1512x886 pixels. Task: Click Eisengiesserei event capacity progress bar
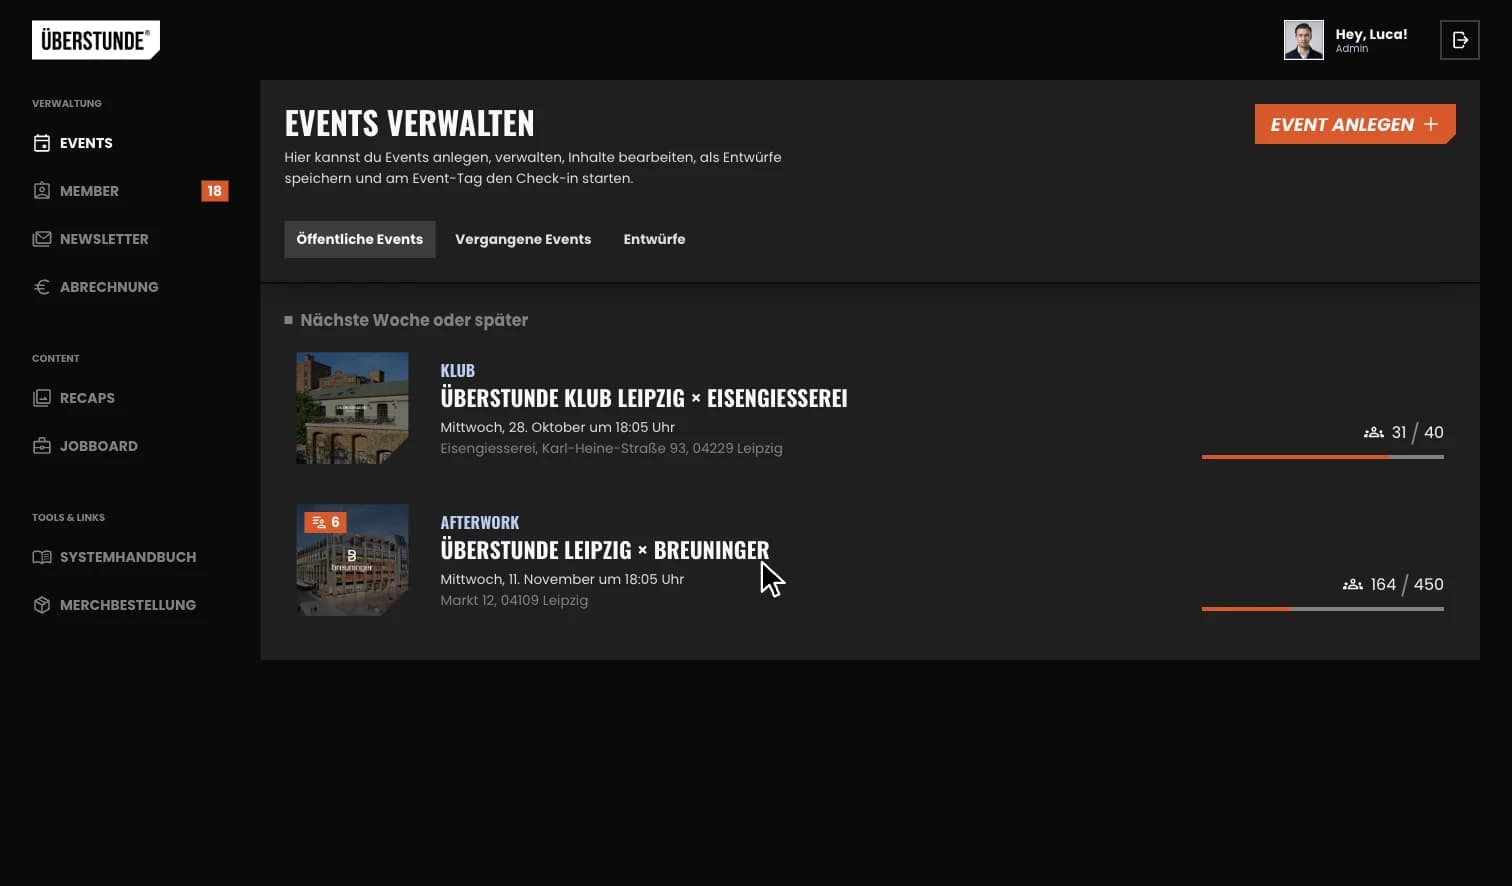click(x=1323, y=457)
